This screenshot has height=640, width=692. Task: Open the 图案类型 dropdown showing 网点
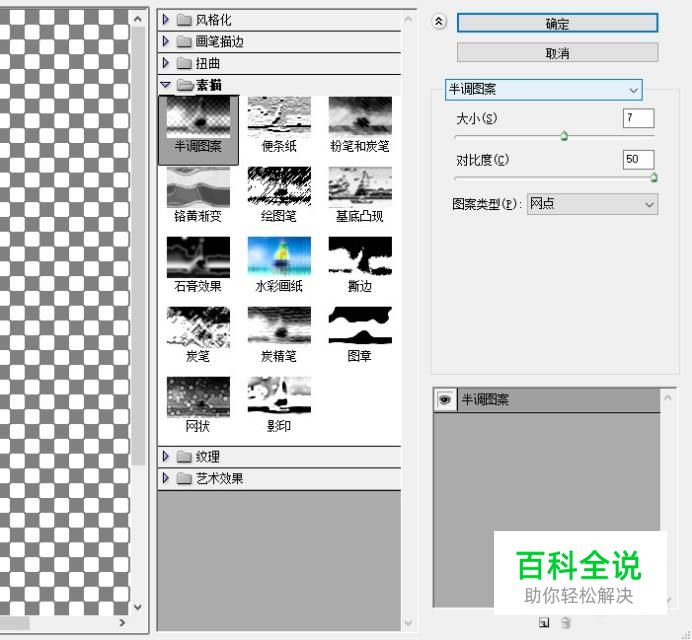(592, 204)
